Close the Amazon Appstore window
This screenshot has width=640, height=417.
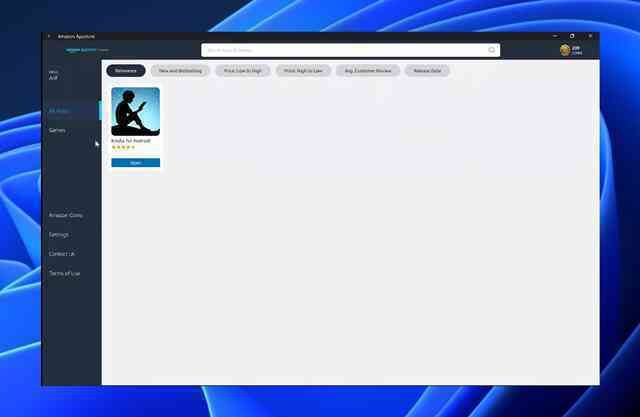tap(590, 36)
